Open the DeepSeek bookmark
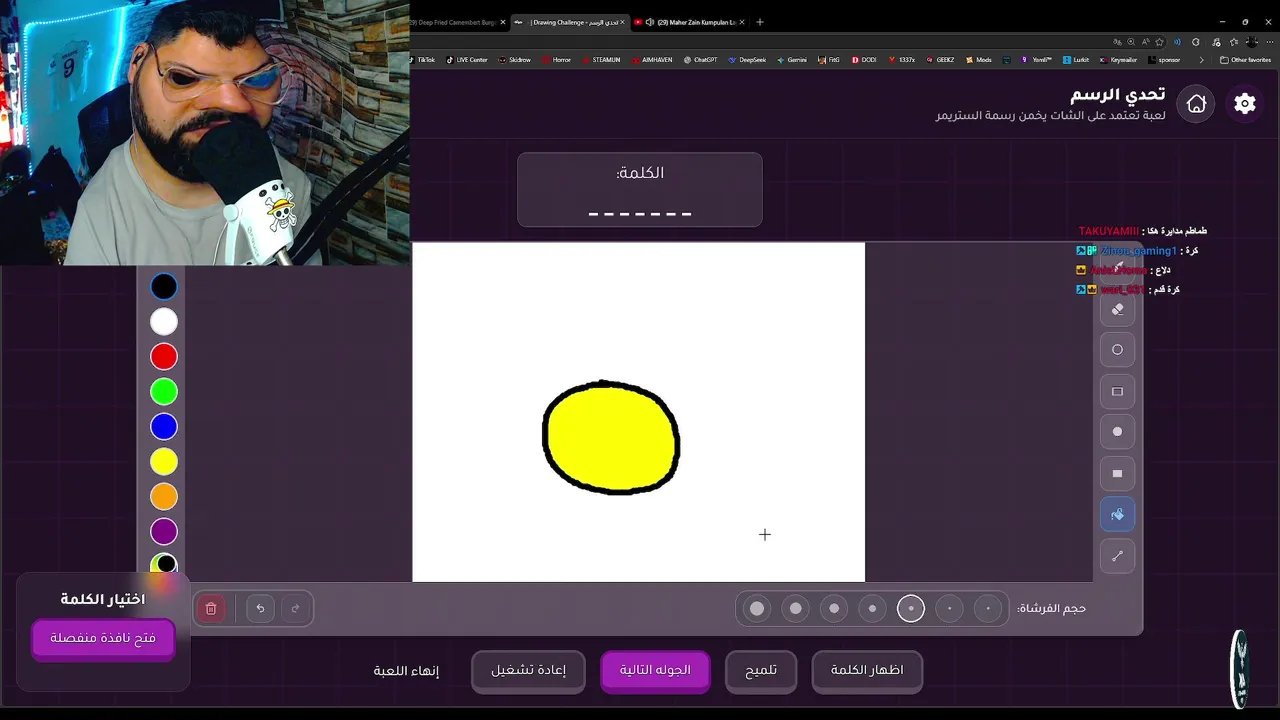 pyautogui.click(x=747, y=60)
